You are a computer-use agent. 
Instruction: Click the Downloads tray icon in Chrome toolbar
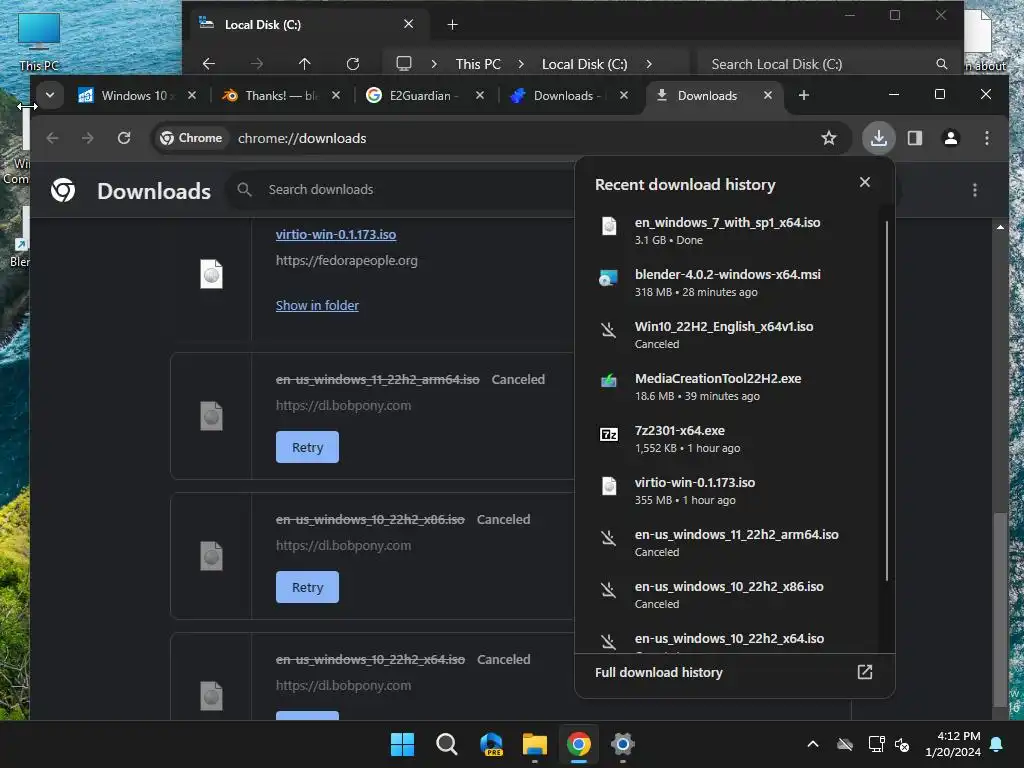click(x=878, y=138)
